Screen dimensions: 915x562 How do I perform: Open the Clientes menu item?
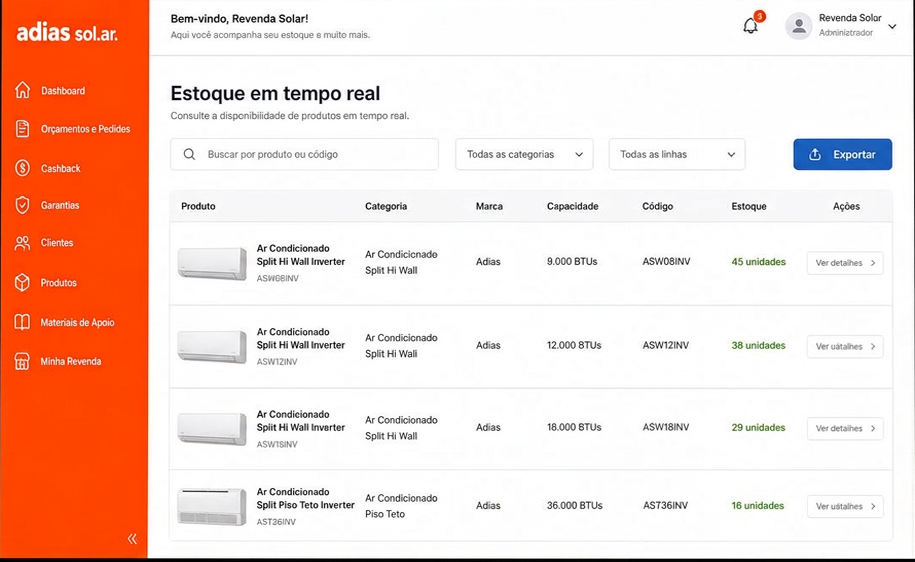(57, 243)
